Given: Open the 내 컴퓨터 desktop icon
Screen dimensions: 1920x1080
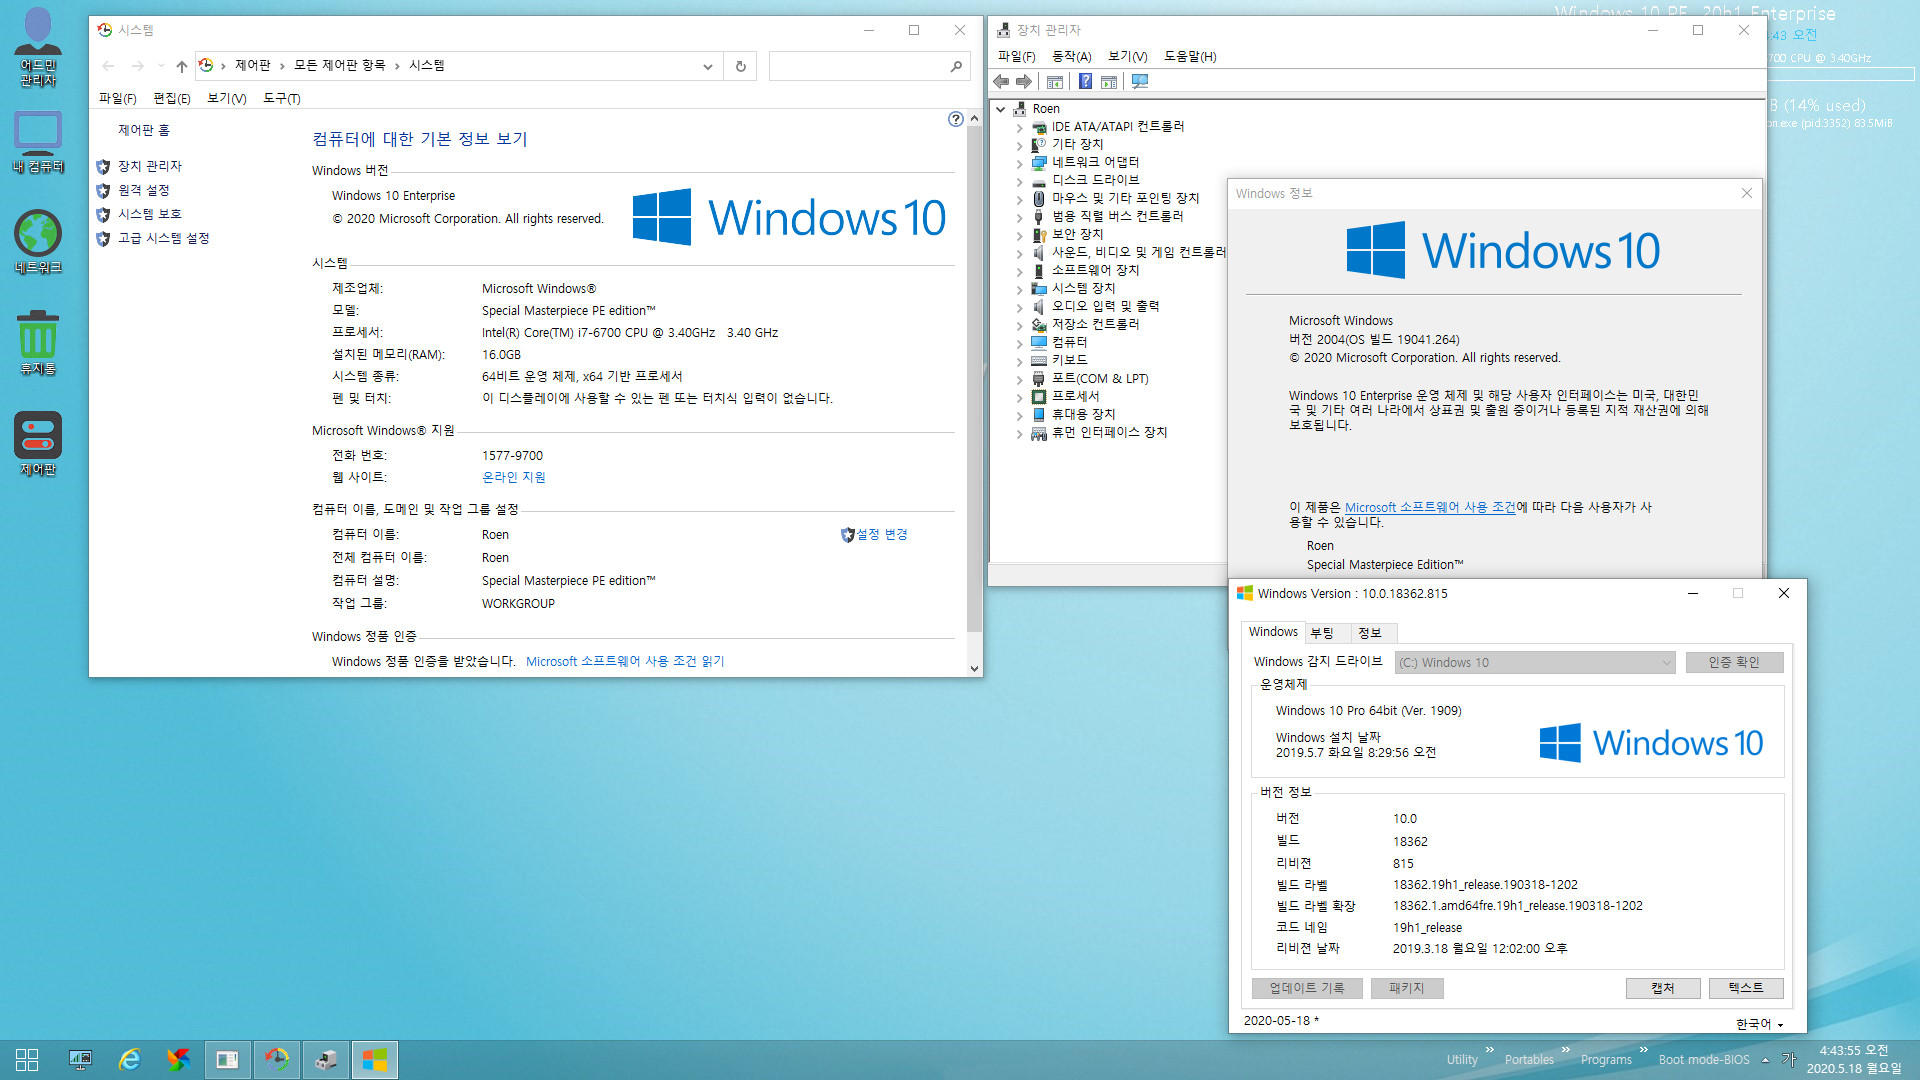Looking at the screenshot, I should click(x=38, y=142).
